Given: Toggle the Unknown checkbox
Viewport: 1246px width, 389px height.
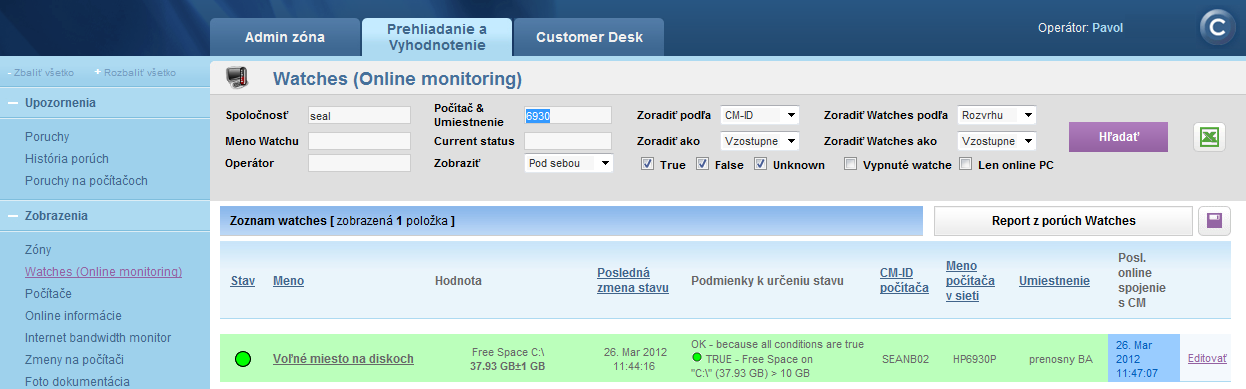Looking at the screenshot, I should 761,164.
